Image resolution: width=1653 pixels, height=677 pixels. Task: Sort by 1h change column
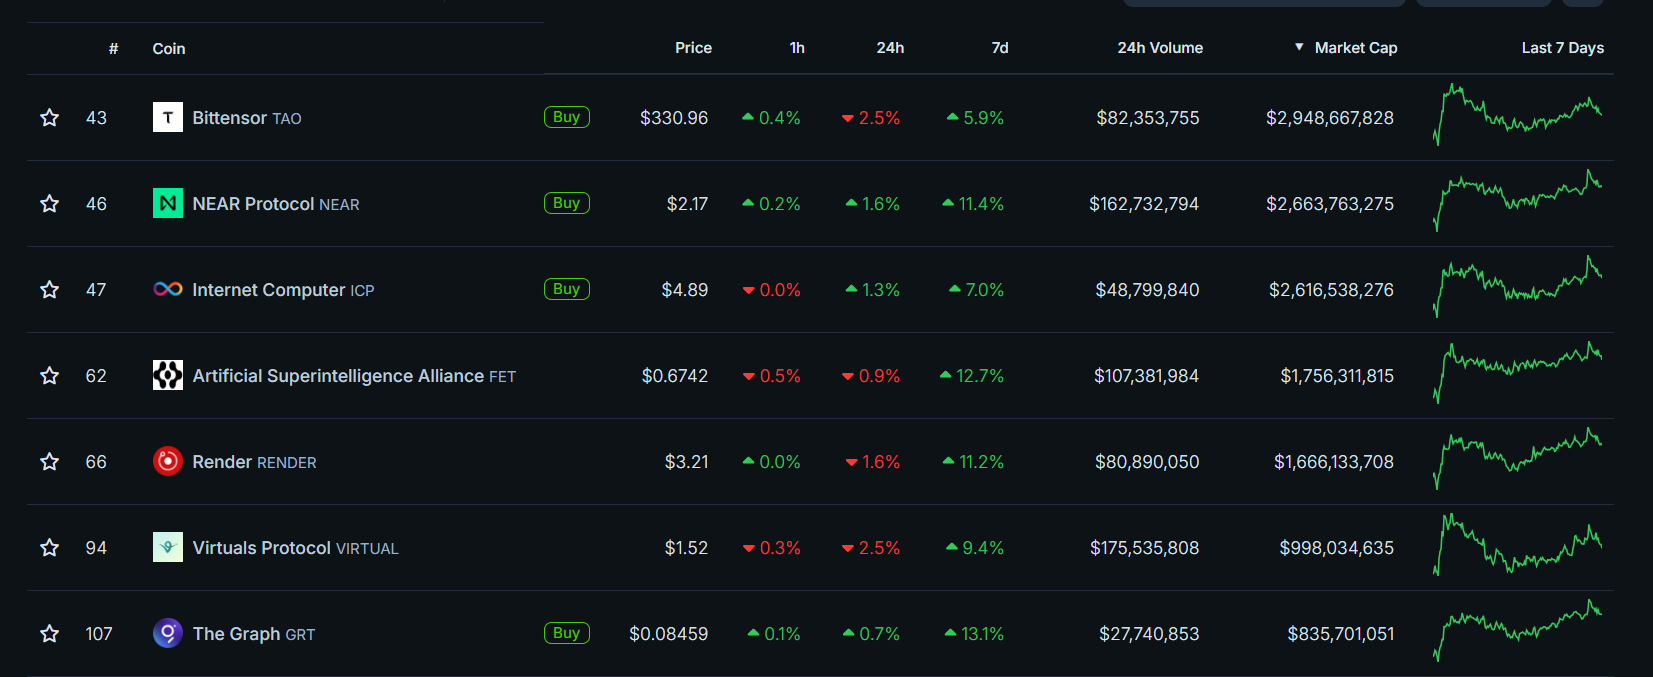[x=797, y=48]
